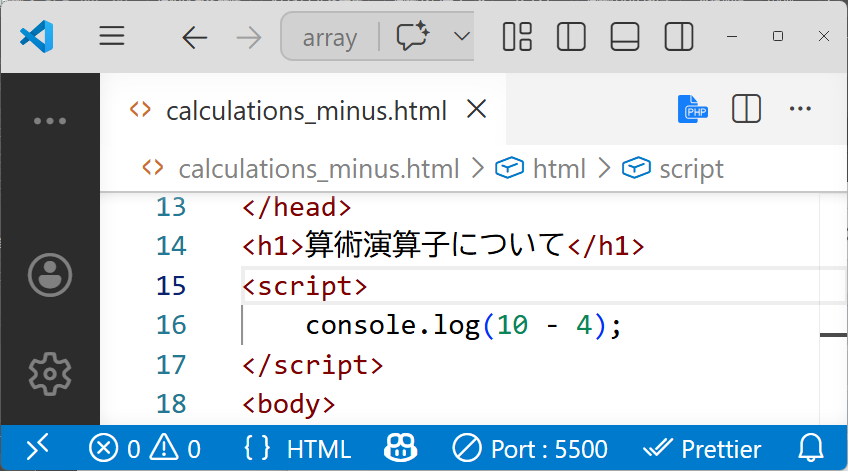Click the minimap scrollbar slider marker
The width and height of the screenshot is (849, 472).
point(833,335)
